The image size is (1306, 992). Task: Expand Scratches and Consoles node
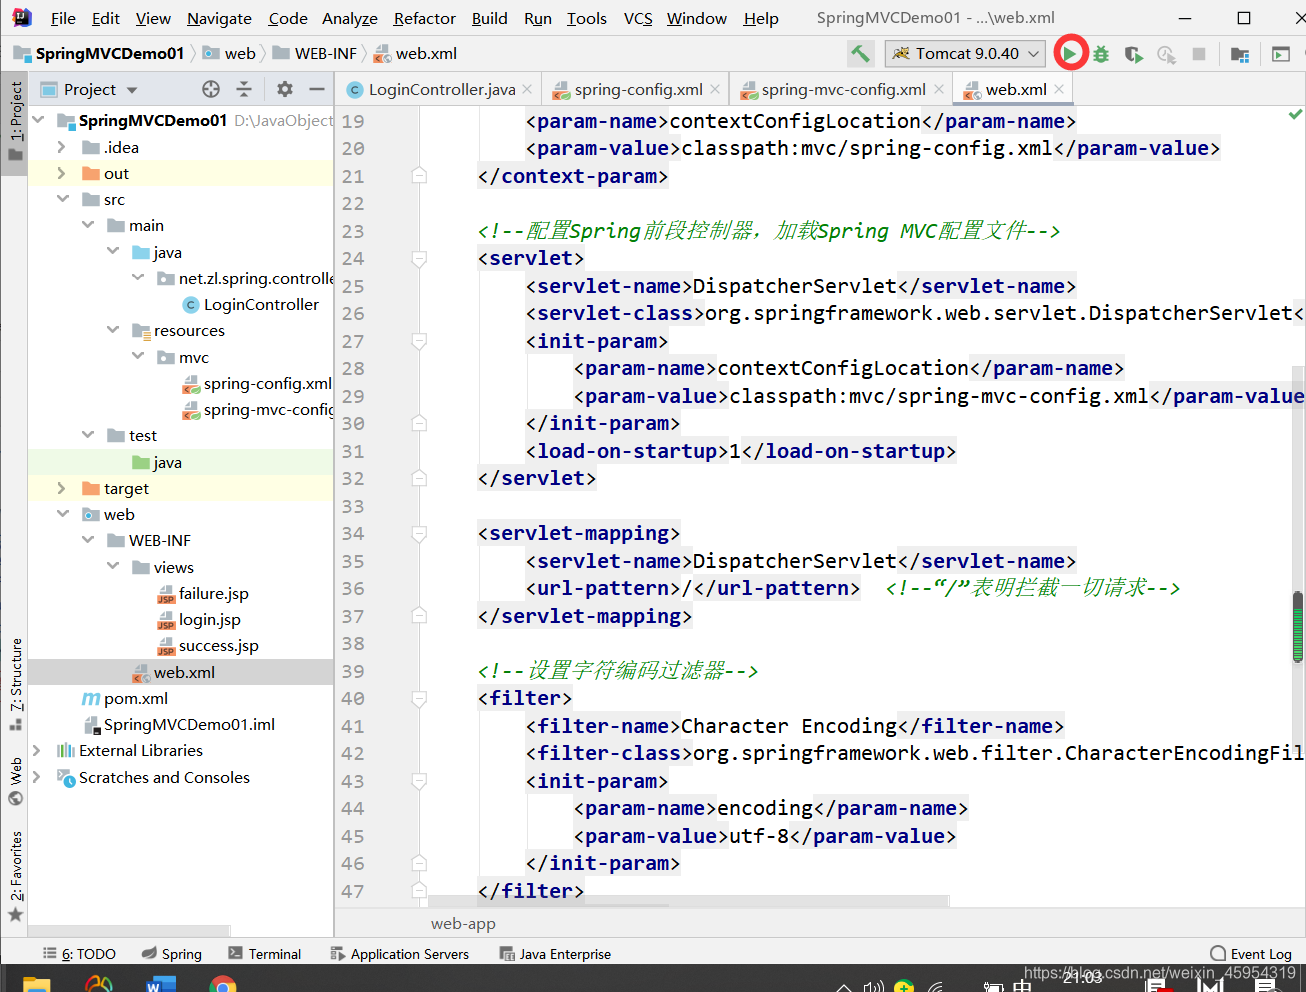[37, 777]
